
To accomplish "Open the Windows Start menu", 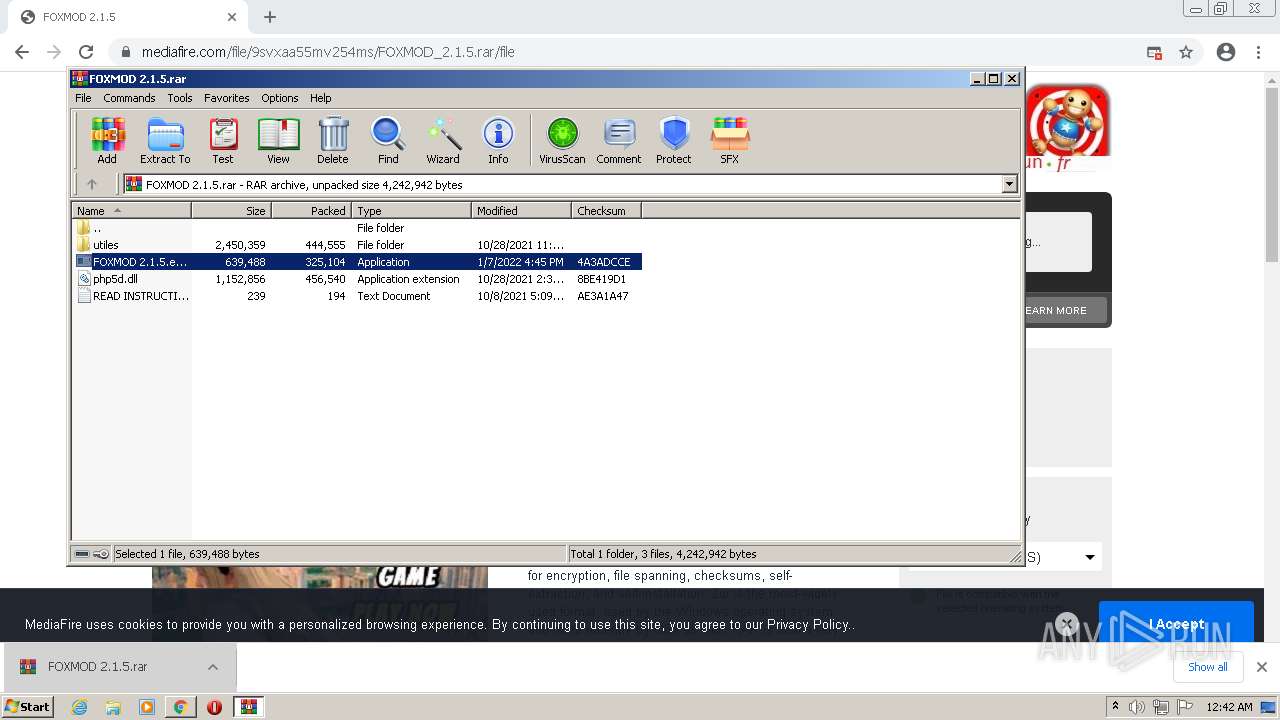I will (28, 706).
